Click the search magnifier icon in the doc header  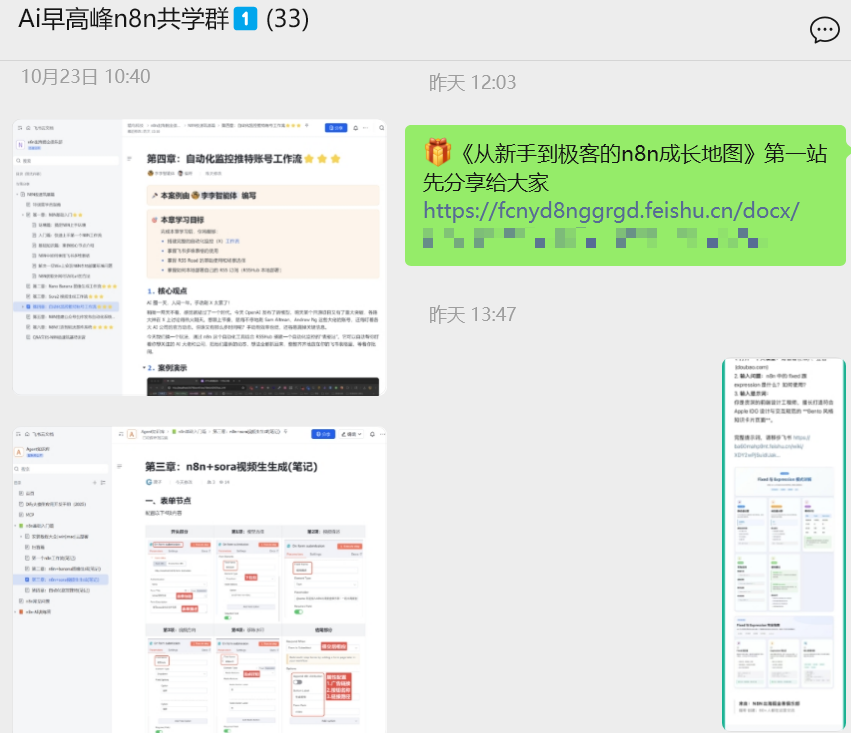pyautogui.click(x=381, y=128)
